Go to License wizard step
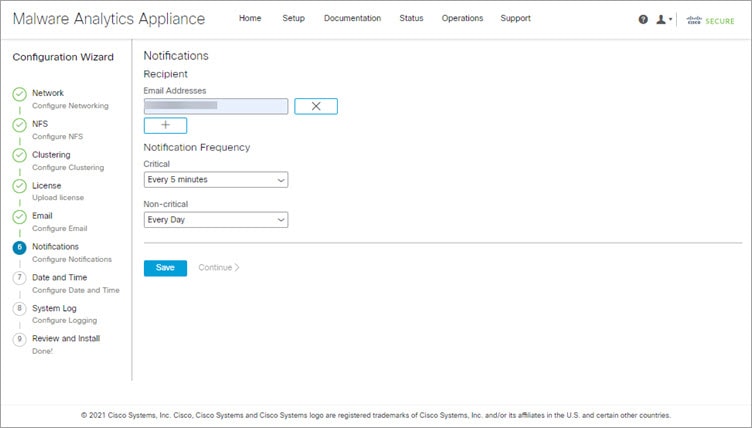The width and height of the screenshot is (752, 428). tap(47, 185)
